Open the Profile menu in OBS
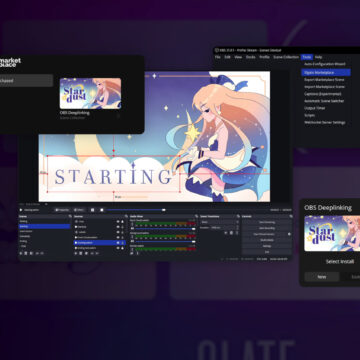 point(264,57)
